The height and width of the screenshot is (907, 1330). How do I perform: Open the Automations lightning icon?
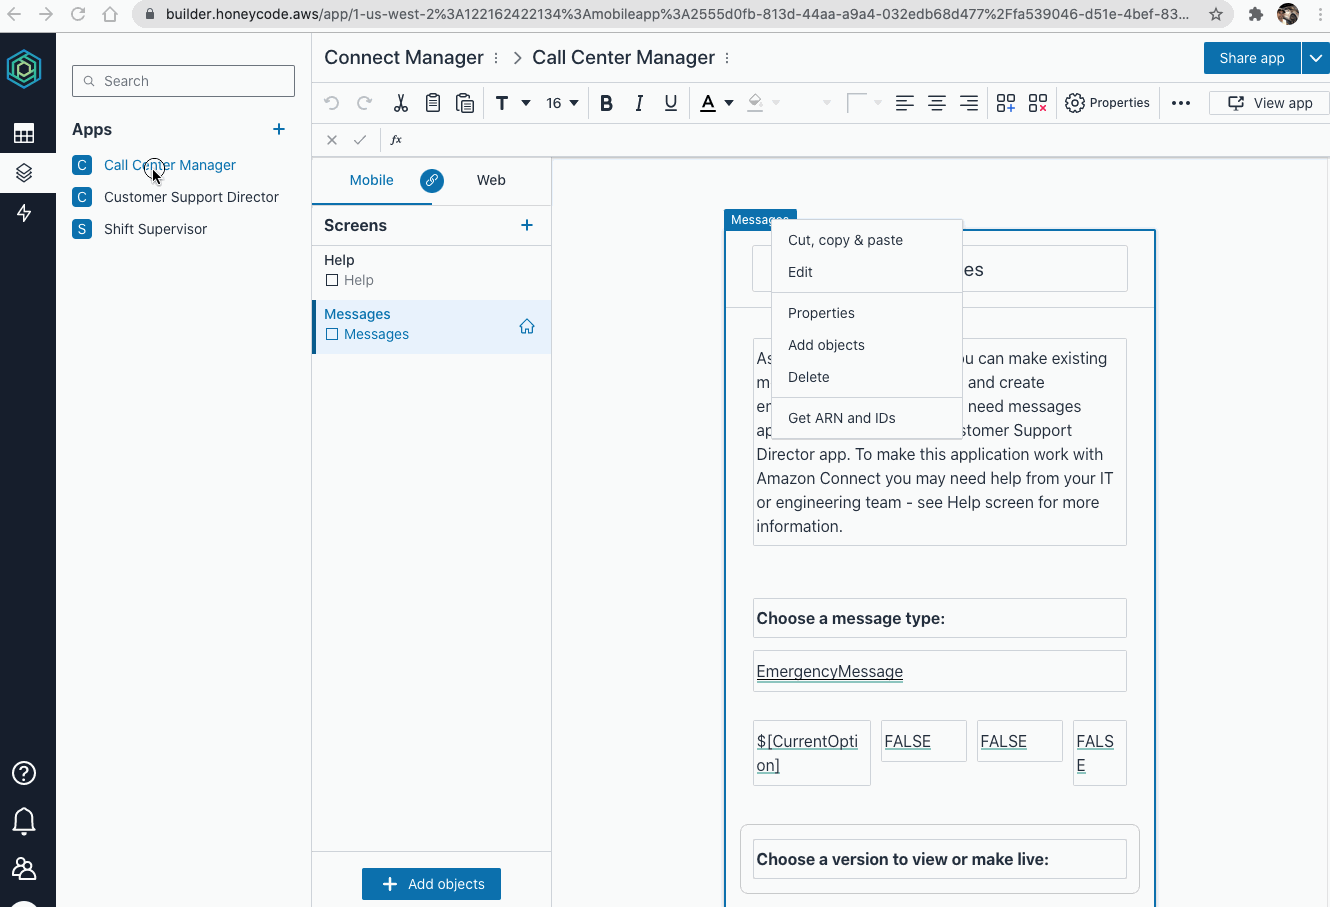click(24, 213)
